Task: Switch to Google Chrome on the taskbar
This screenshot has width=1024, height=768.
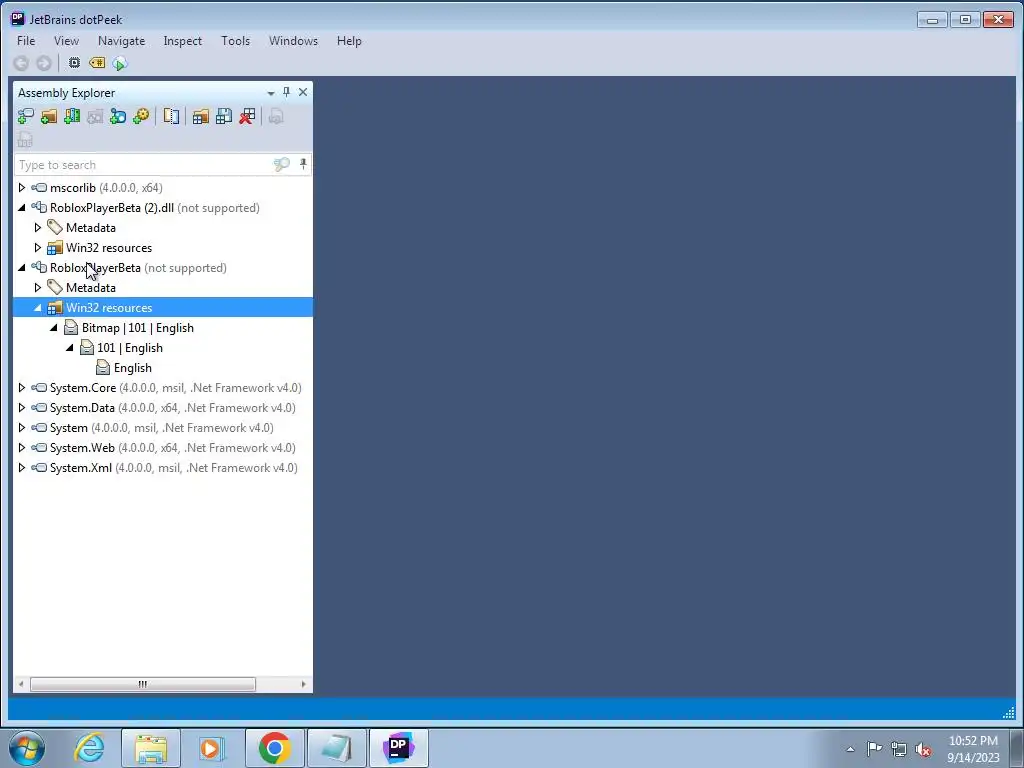Action: (274, 748)
